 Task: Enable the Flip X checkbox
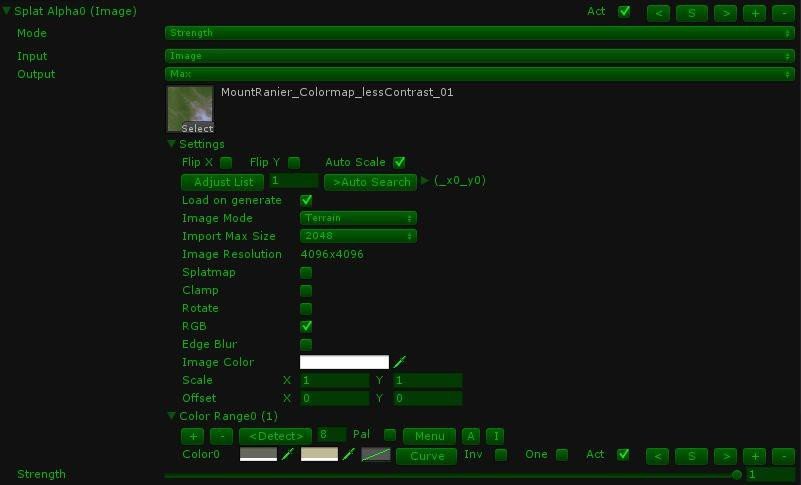tap(226, 163)
